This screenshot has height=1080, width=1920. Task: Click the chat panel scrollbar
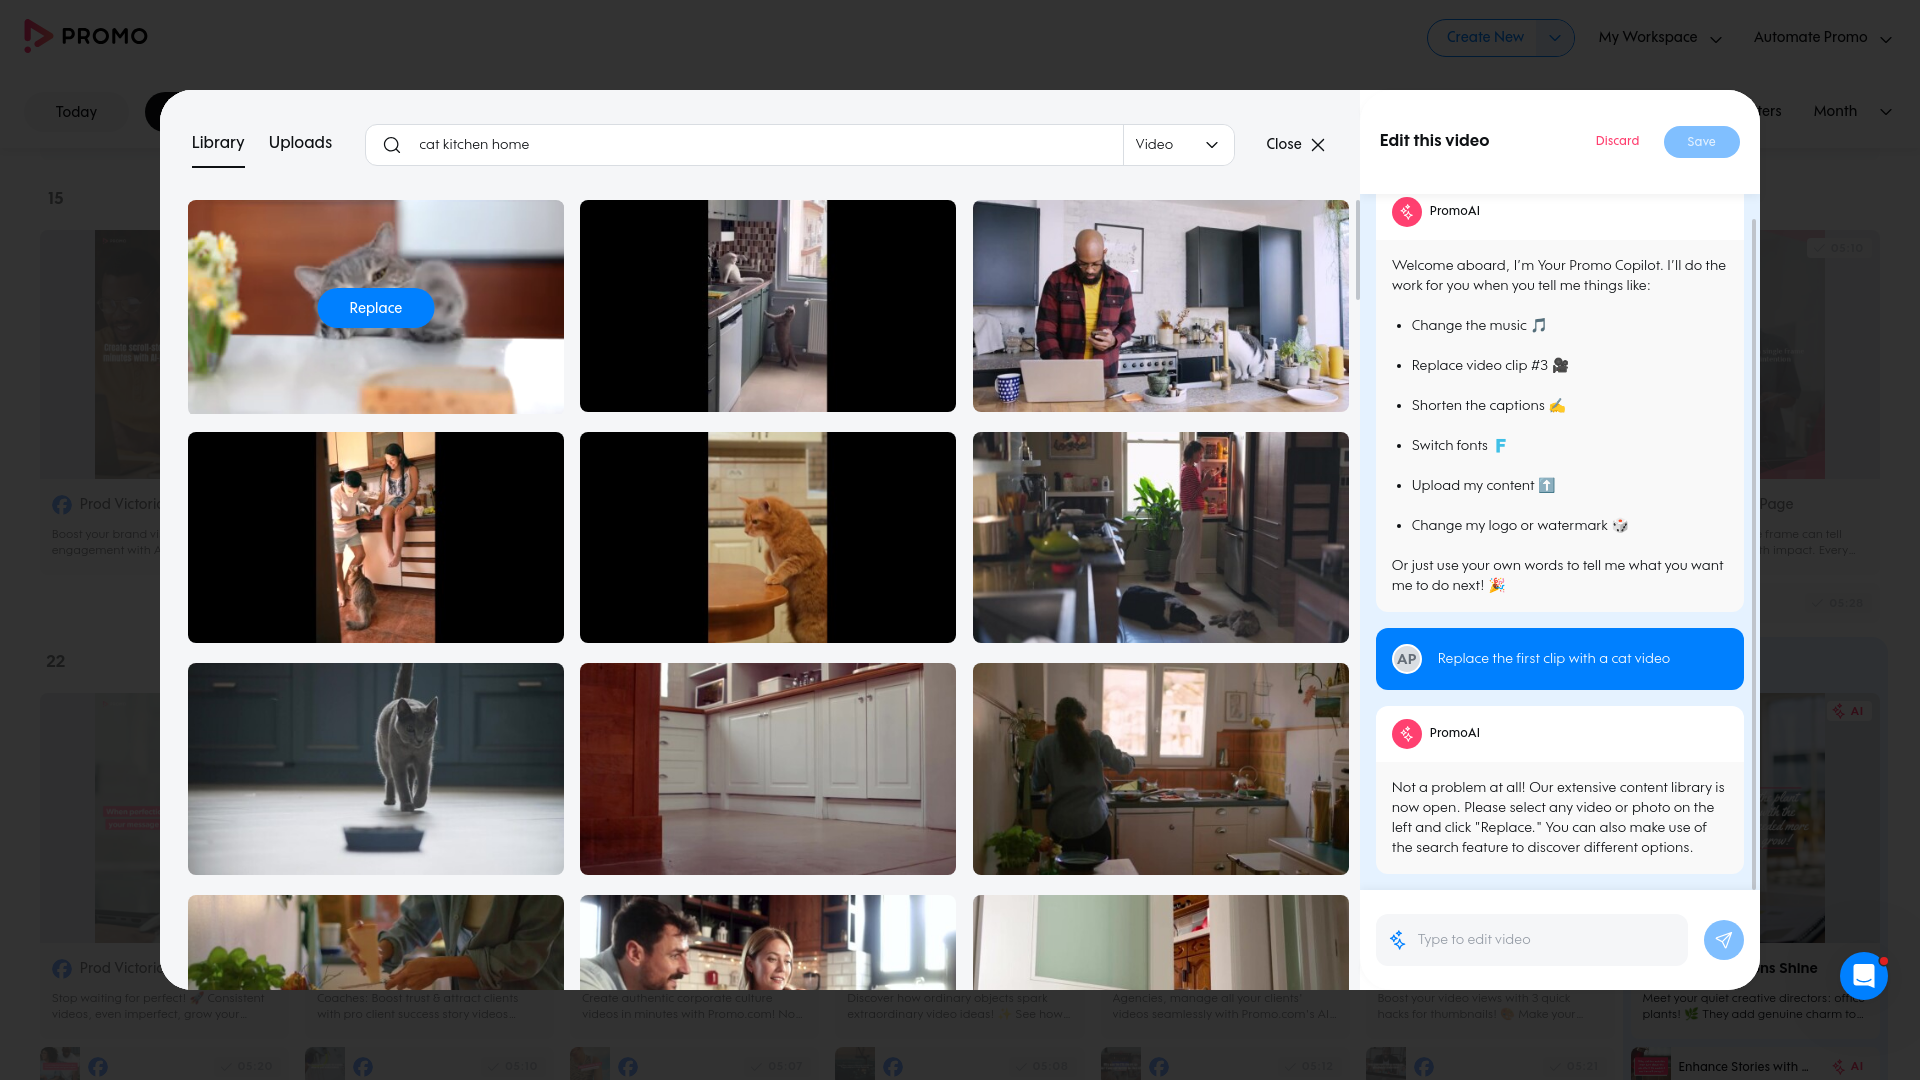pyautogui.click(x=1754, y=554)
